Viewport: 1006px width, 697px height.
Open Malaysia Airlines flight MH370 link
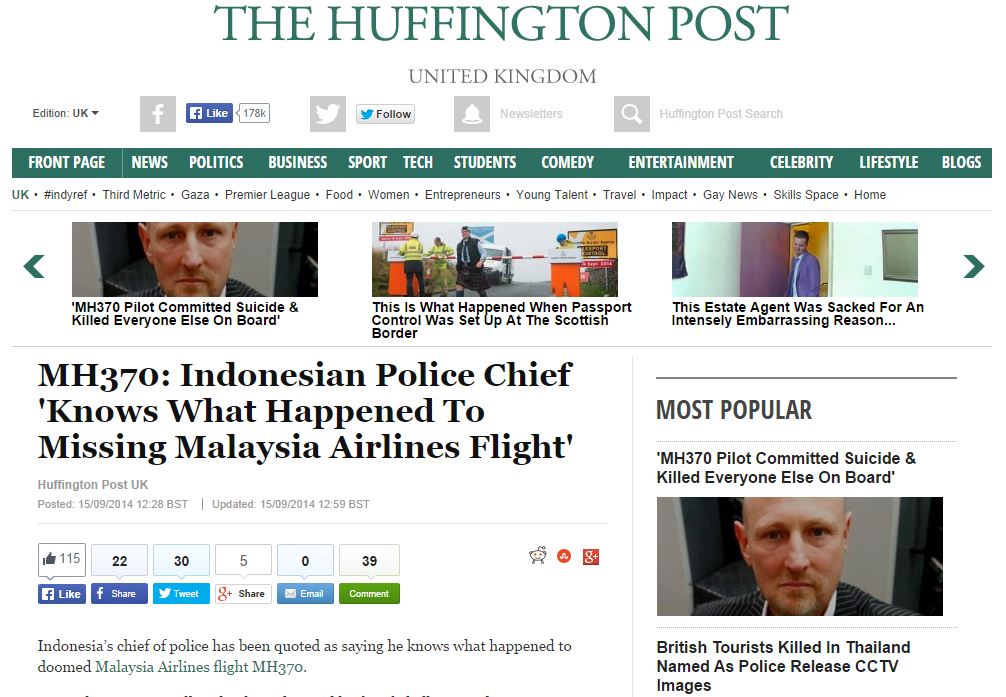[x=200, y=667]
